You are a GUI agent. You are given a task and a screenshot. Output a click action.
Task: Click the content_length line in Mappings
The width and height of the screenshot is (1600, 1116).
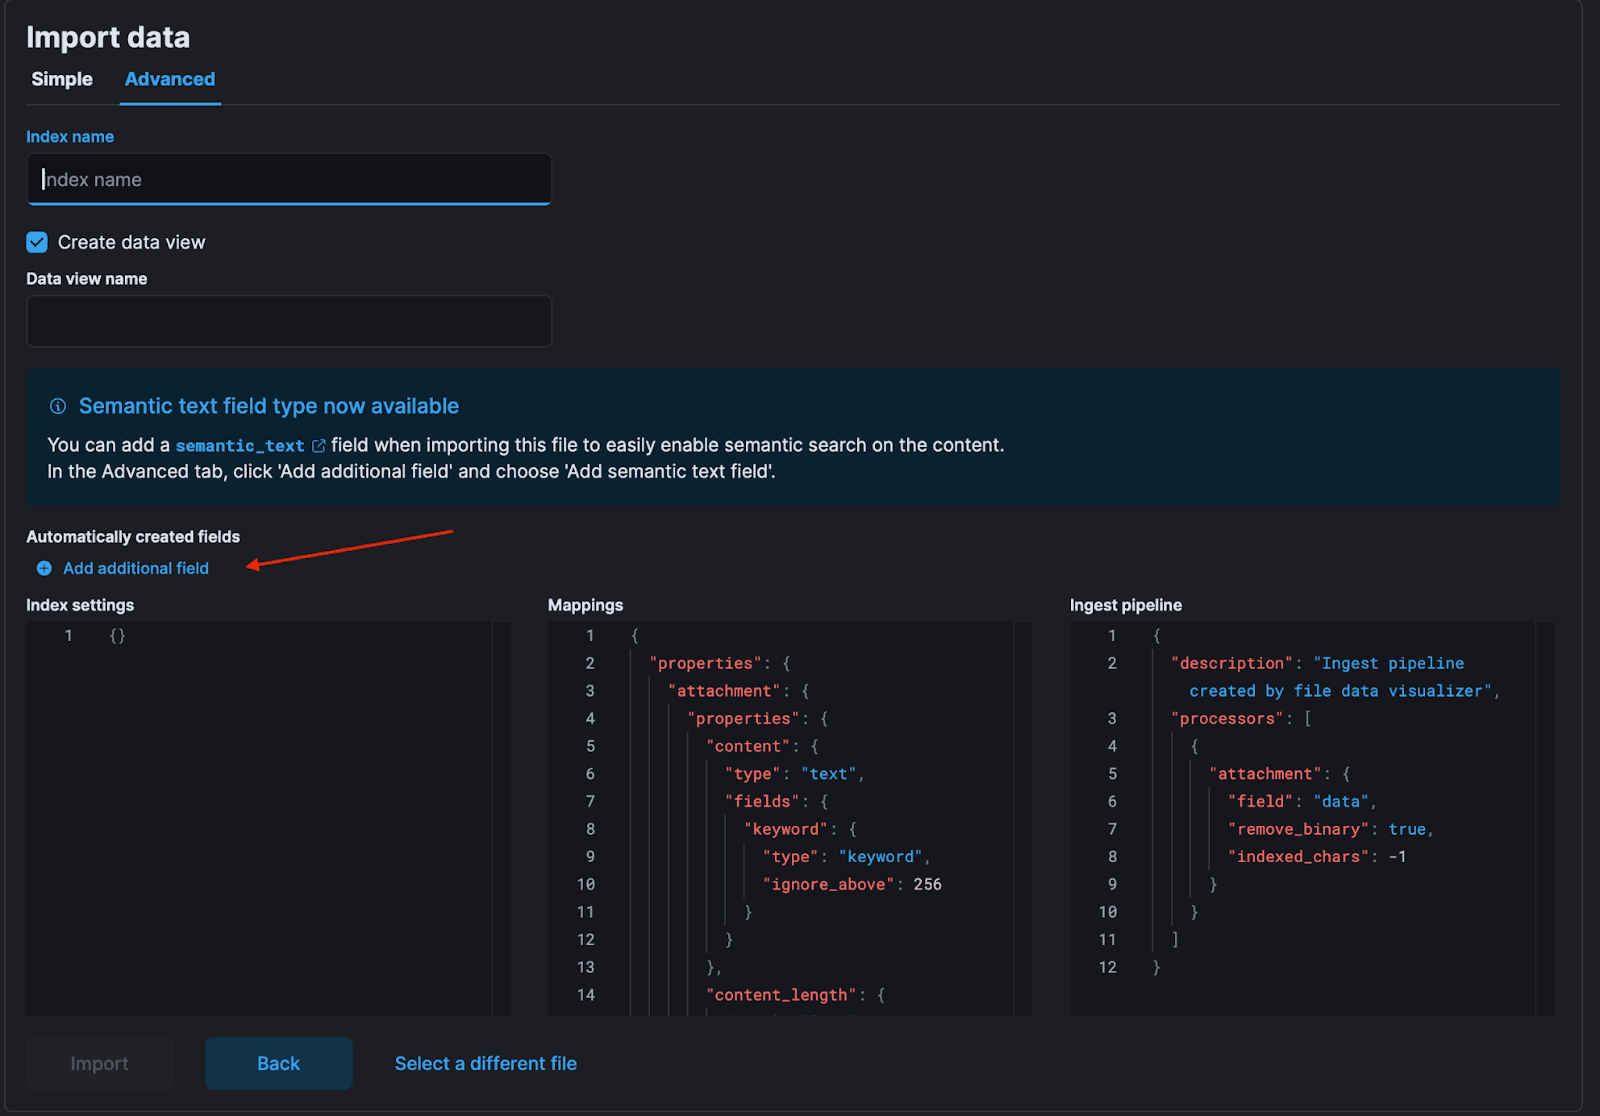click(779, 994)
